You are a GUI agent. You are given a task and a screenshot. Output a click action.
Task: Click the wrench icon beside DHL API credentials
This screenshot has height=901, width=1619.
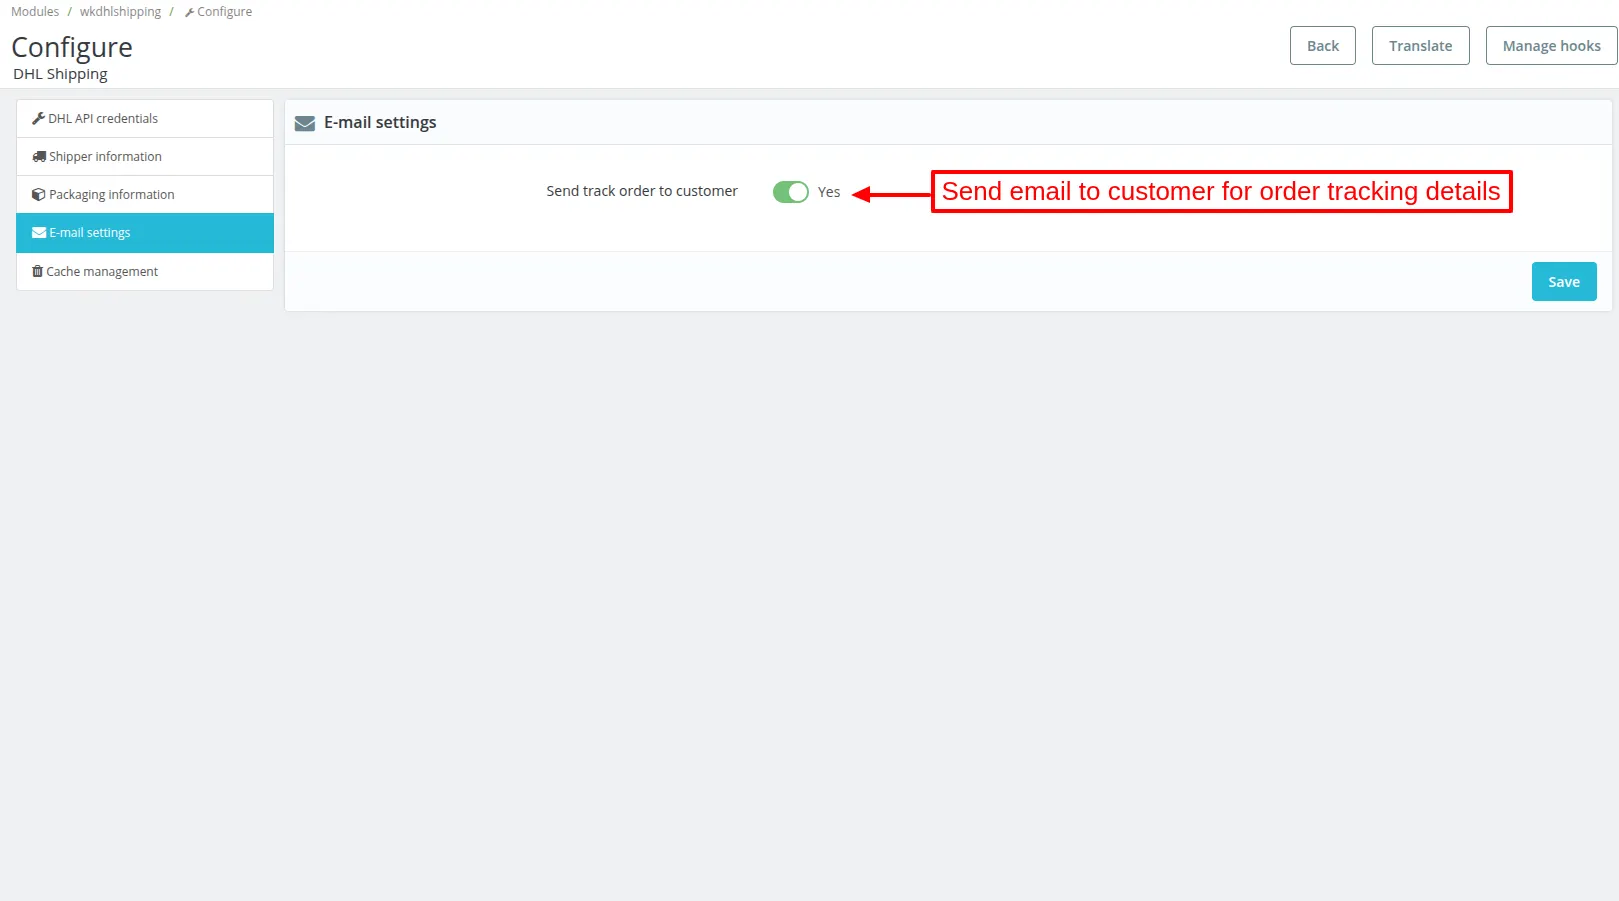(x=38, y=118)
